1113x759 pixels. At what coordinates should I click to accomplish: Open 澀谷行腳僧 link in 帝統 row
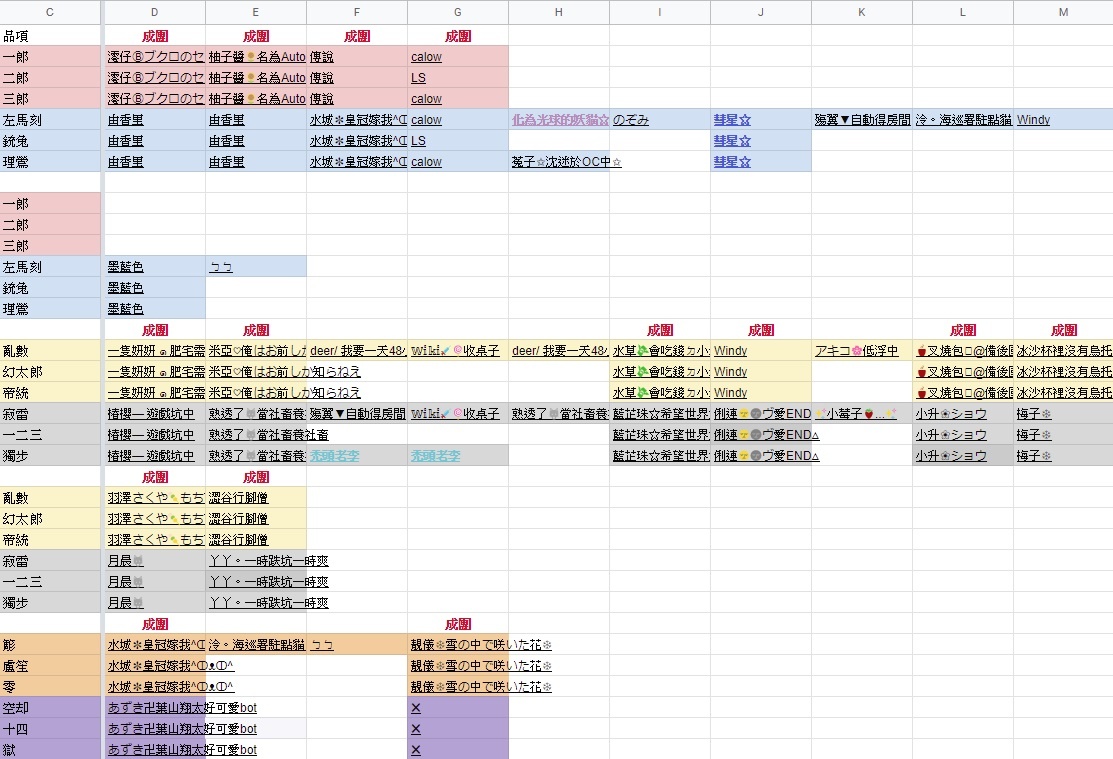point(238,540)
